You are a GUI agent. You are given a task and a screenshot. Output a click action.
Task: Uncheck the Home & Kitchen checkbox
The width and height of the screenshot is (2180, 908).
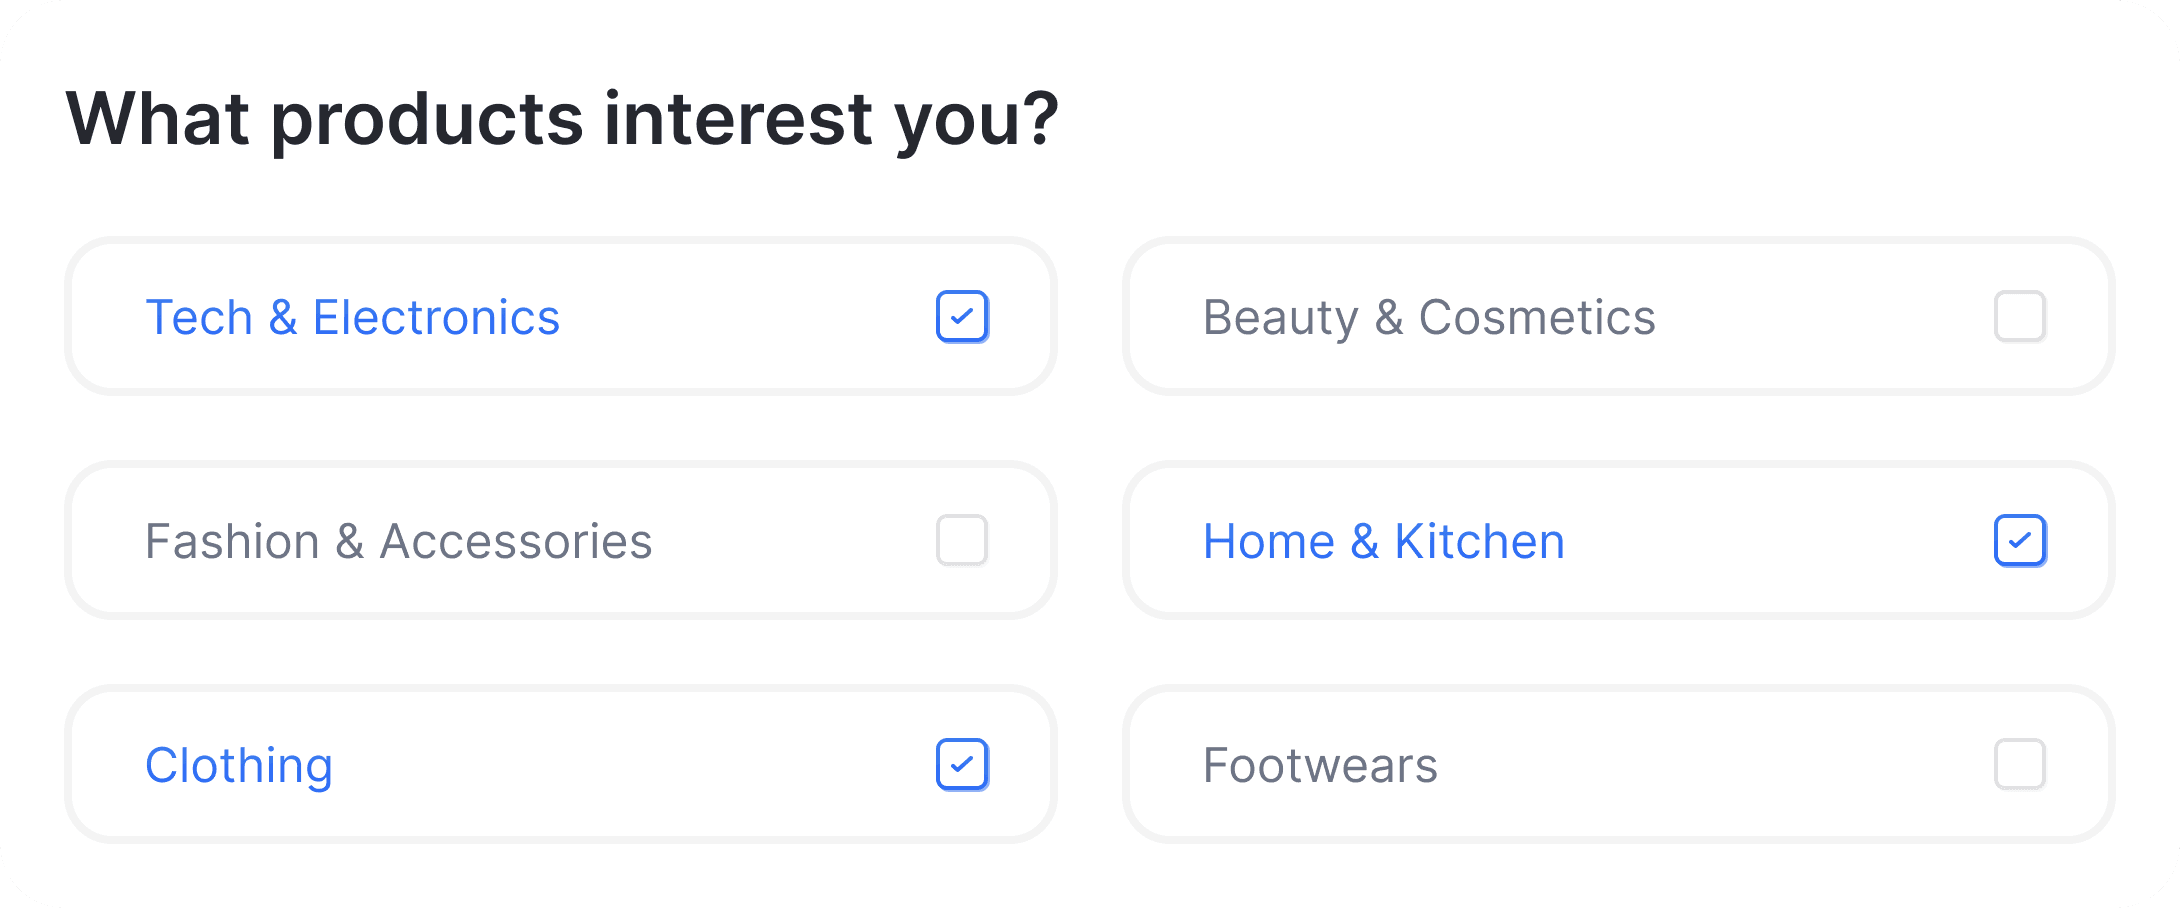(2019, 541)
